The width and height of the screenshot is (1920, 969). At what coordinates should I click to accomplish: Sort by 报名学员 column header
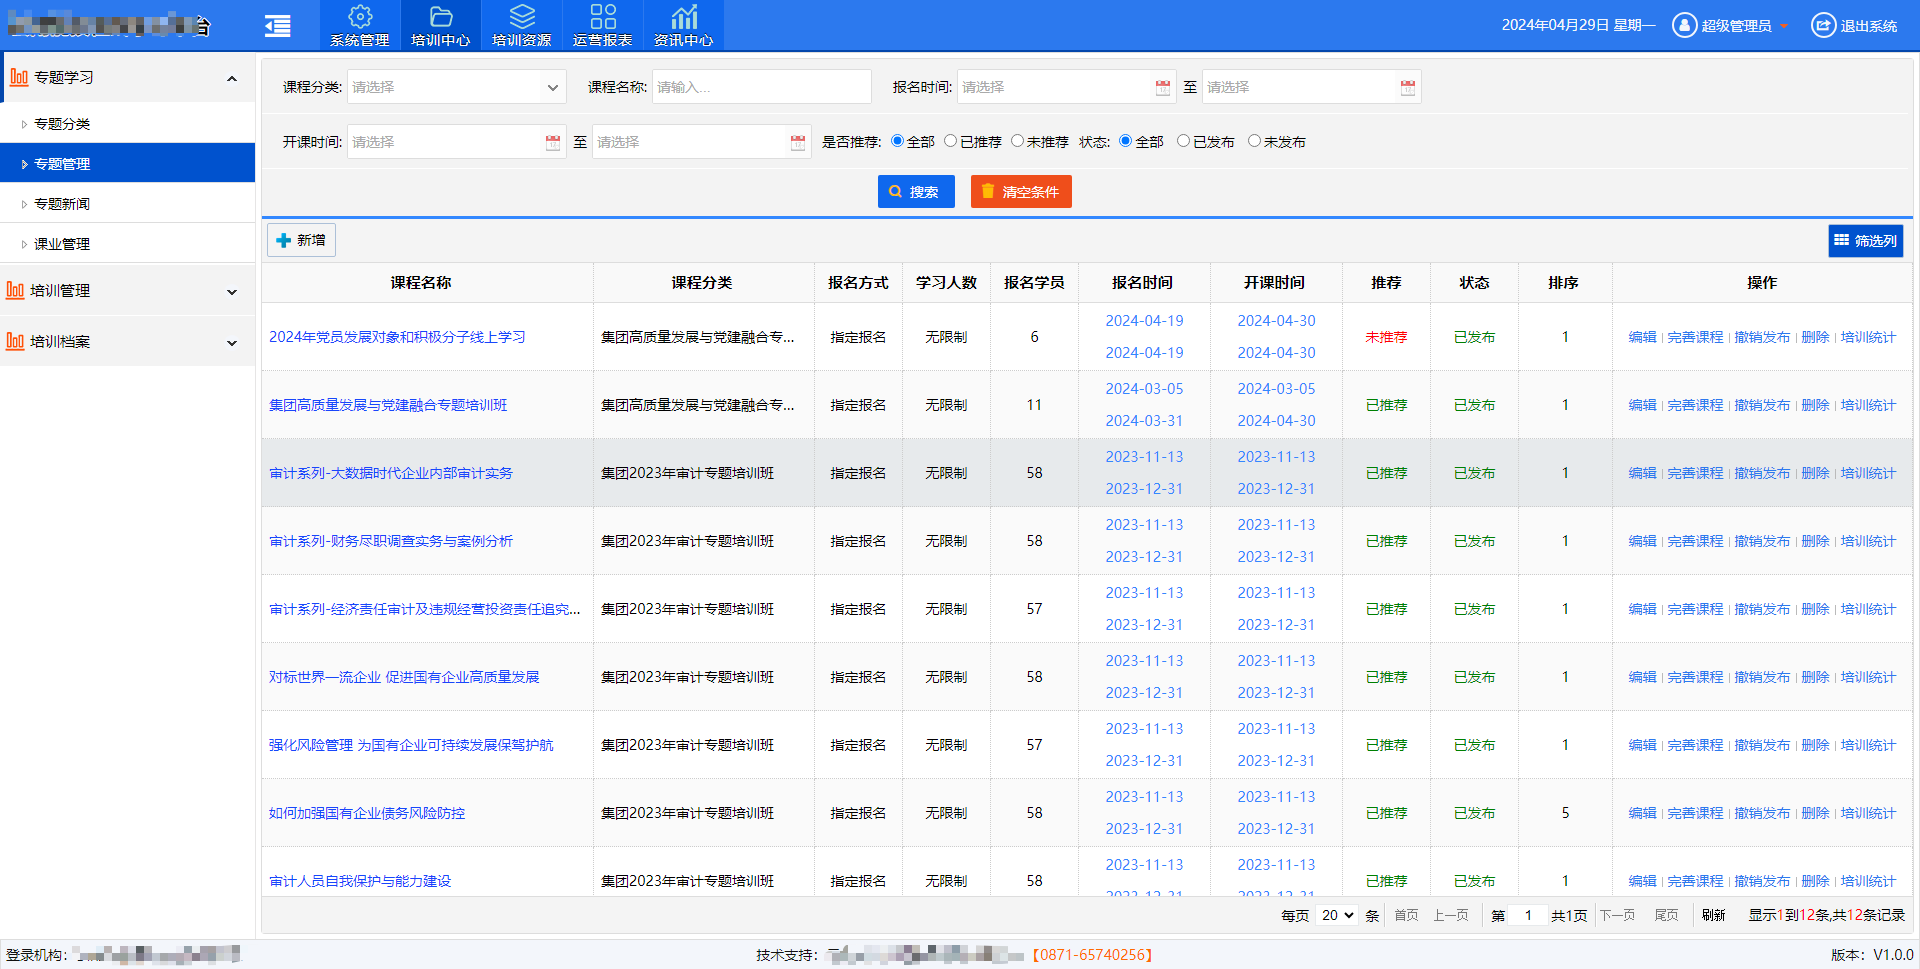point(1034,283)
